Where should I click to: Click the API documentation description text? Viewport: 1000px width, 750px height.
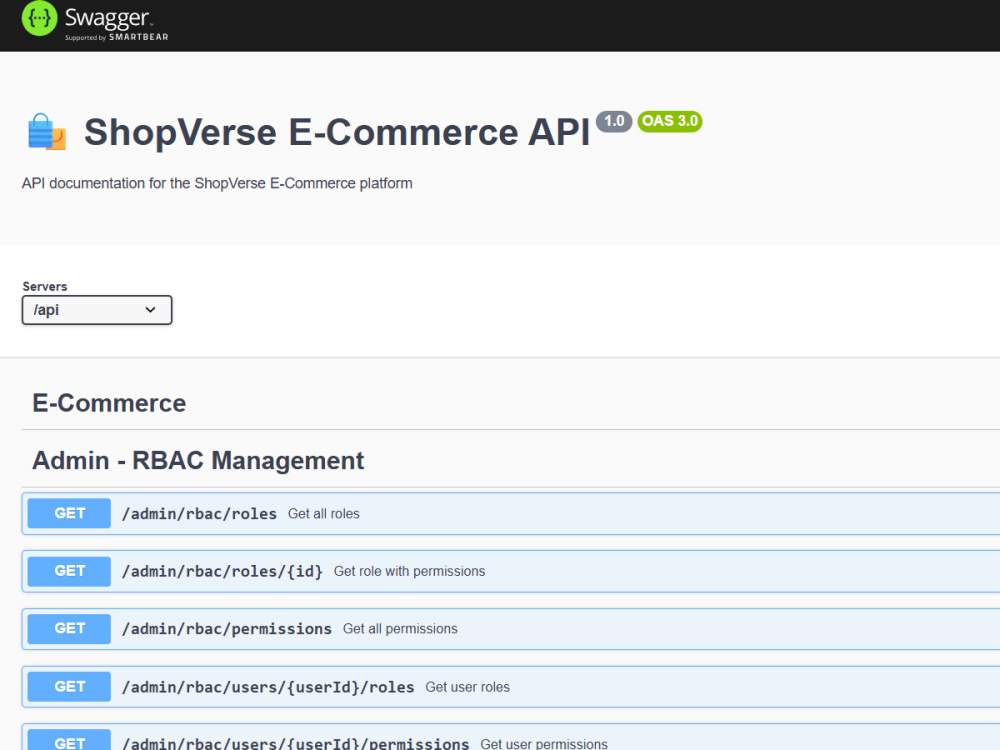point(217,184)
